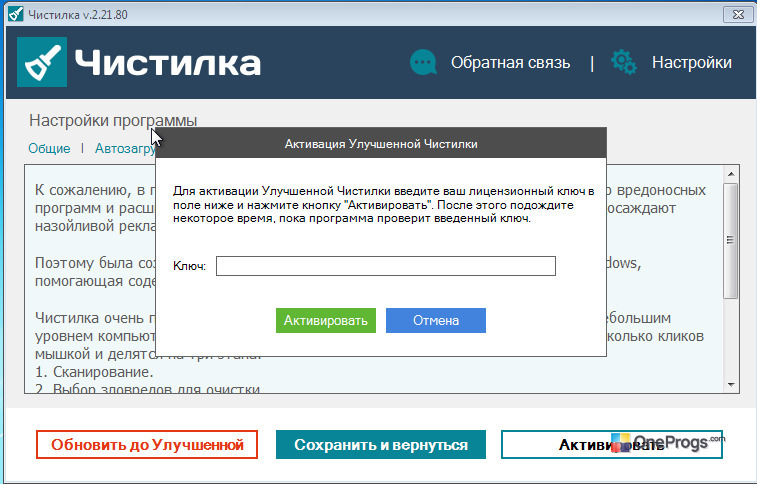Switch to the Общие tab
This screenshot has width=757, height=484.
[49, 148]
